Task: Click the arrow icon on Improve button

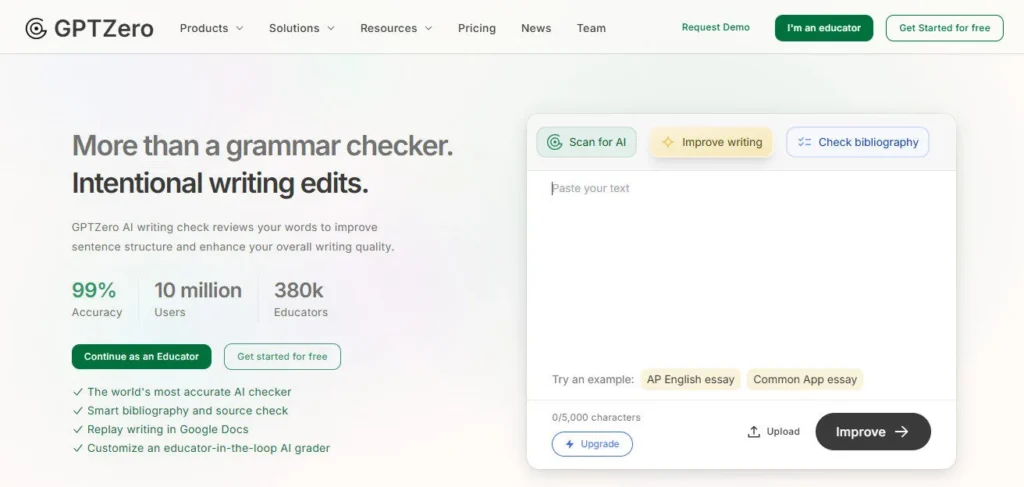Action: 902,432
